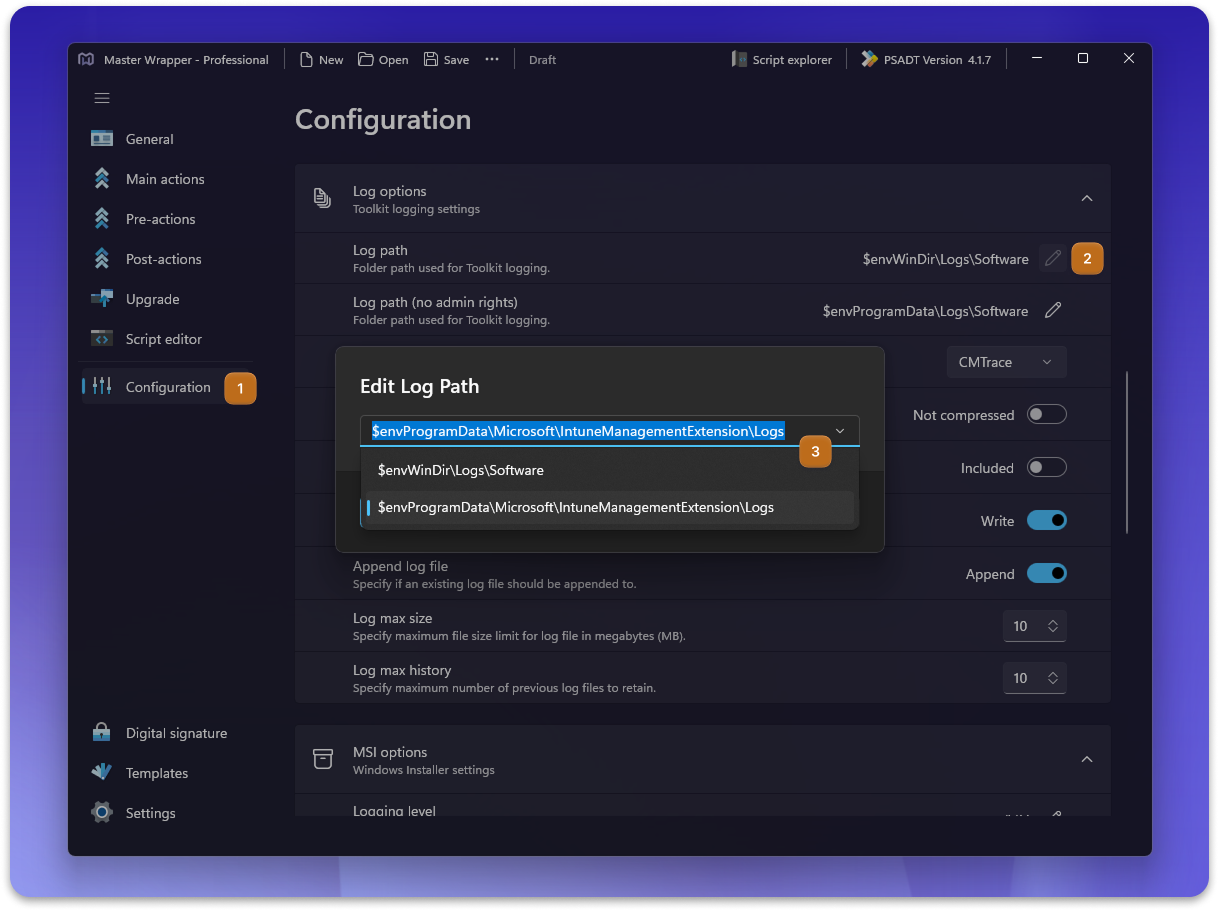Turn off the Append log file toggle
Image resolution: width=1219 pixels, height=911 pixels.
[1046, 574]
